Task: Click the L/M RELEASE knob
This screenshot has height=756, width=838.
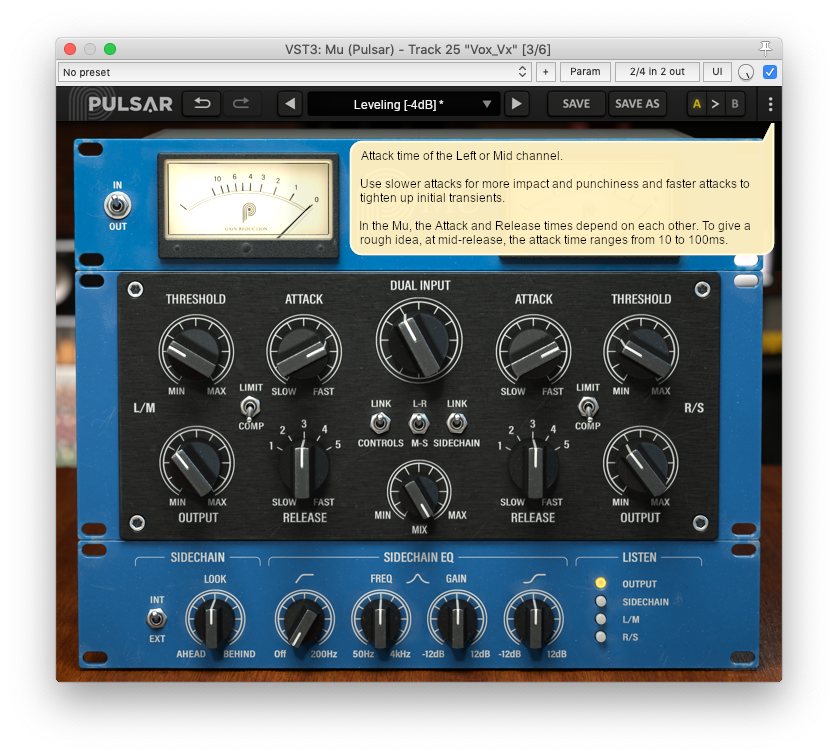Action: (x=304, y=466)
